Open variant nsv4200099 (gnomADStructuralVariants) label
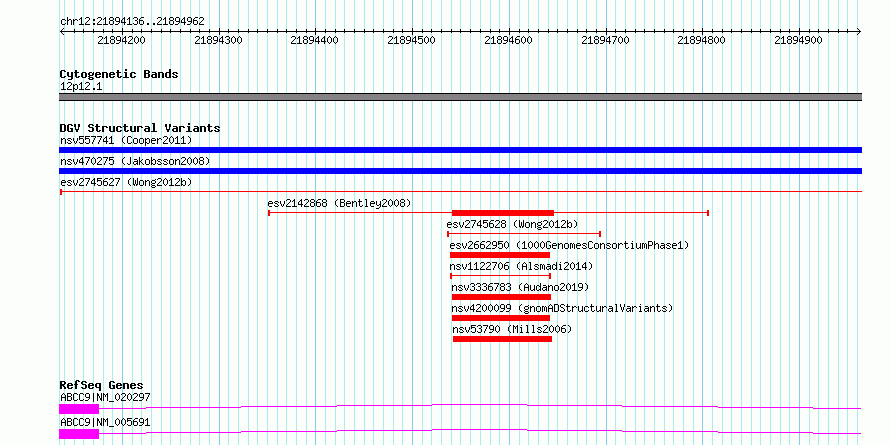Image resolution: width=890 pixels, height=445 pixels. click(x=562, y=308)
